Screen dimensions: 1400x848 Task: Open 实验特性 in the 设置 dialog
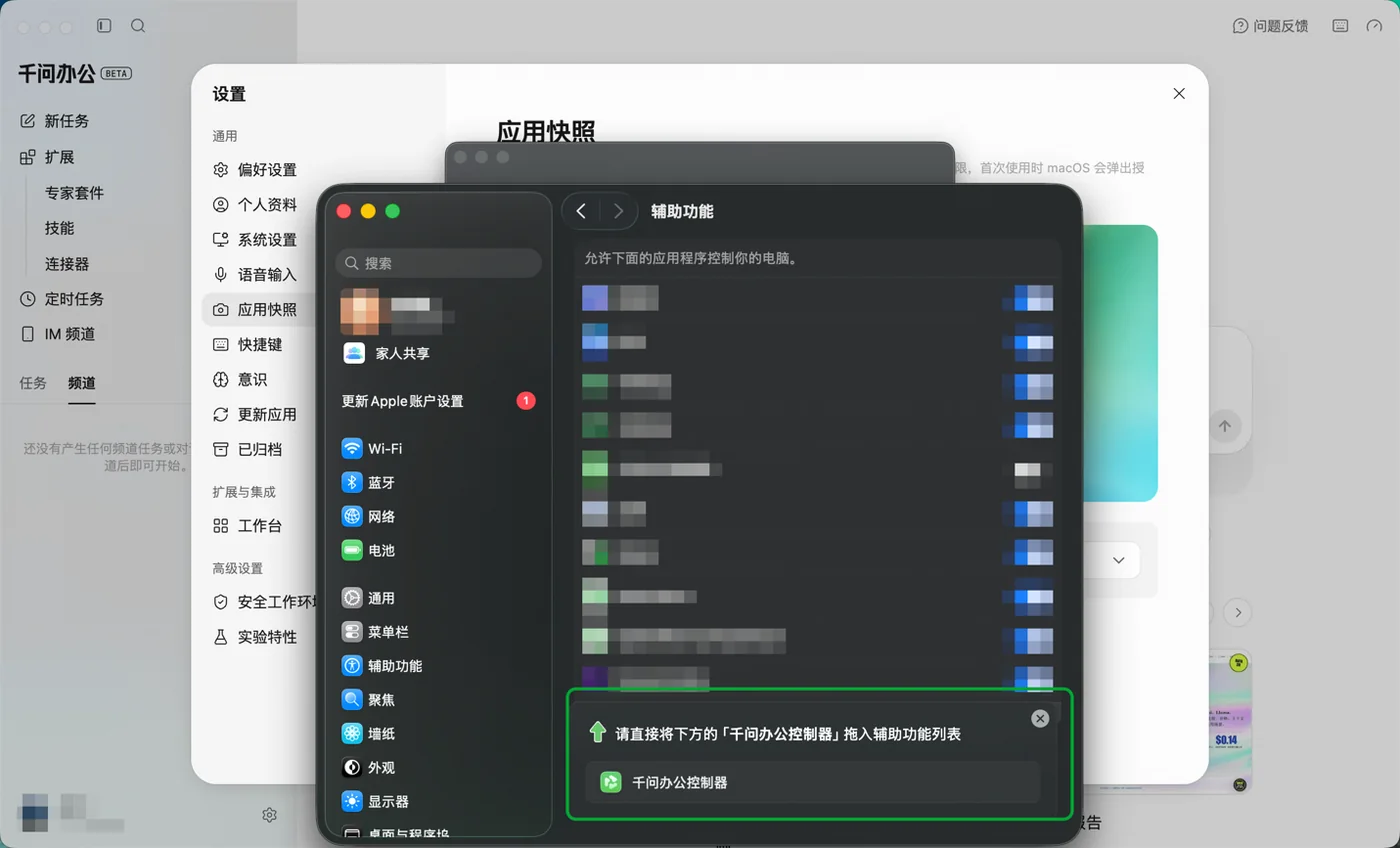pos(256,637)
